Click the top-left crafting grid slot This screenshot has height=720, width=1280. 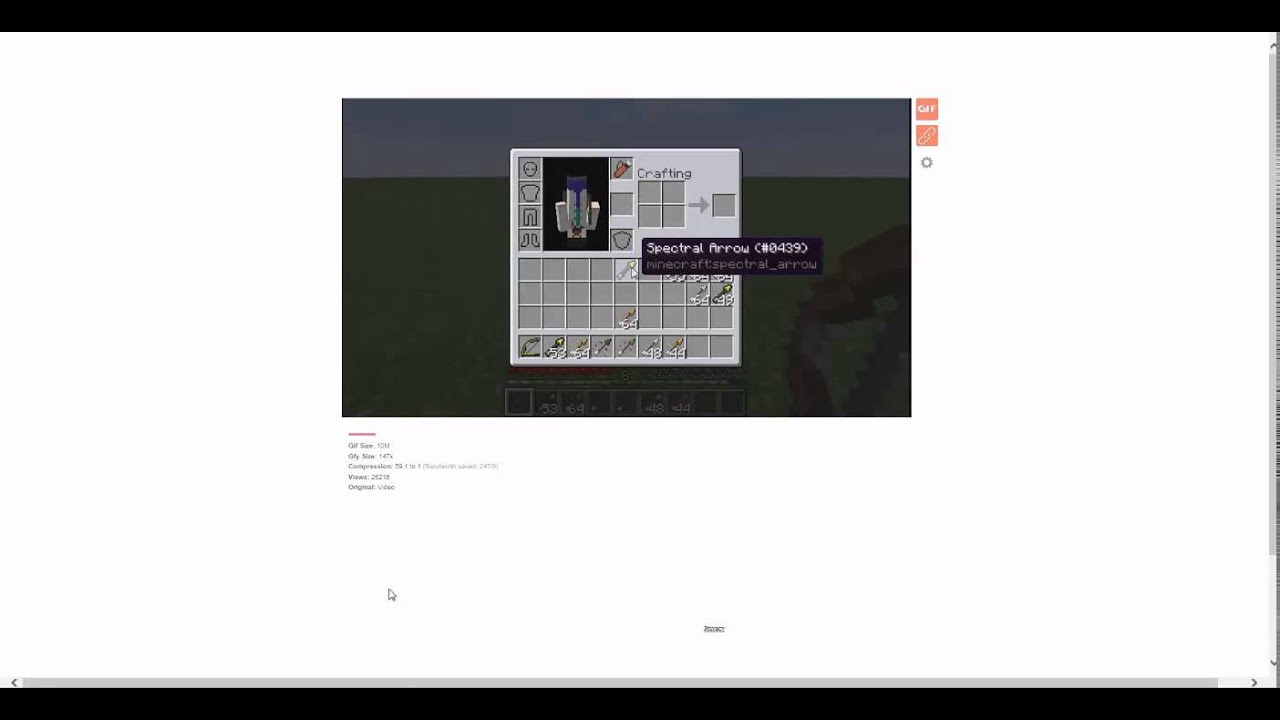point(649,193)
